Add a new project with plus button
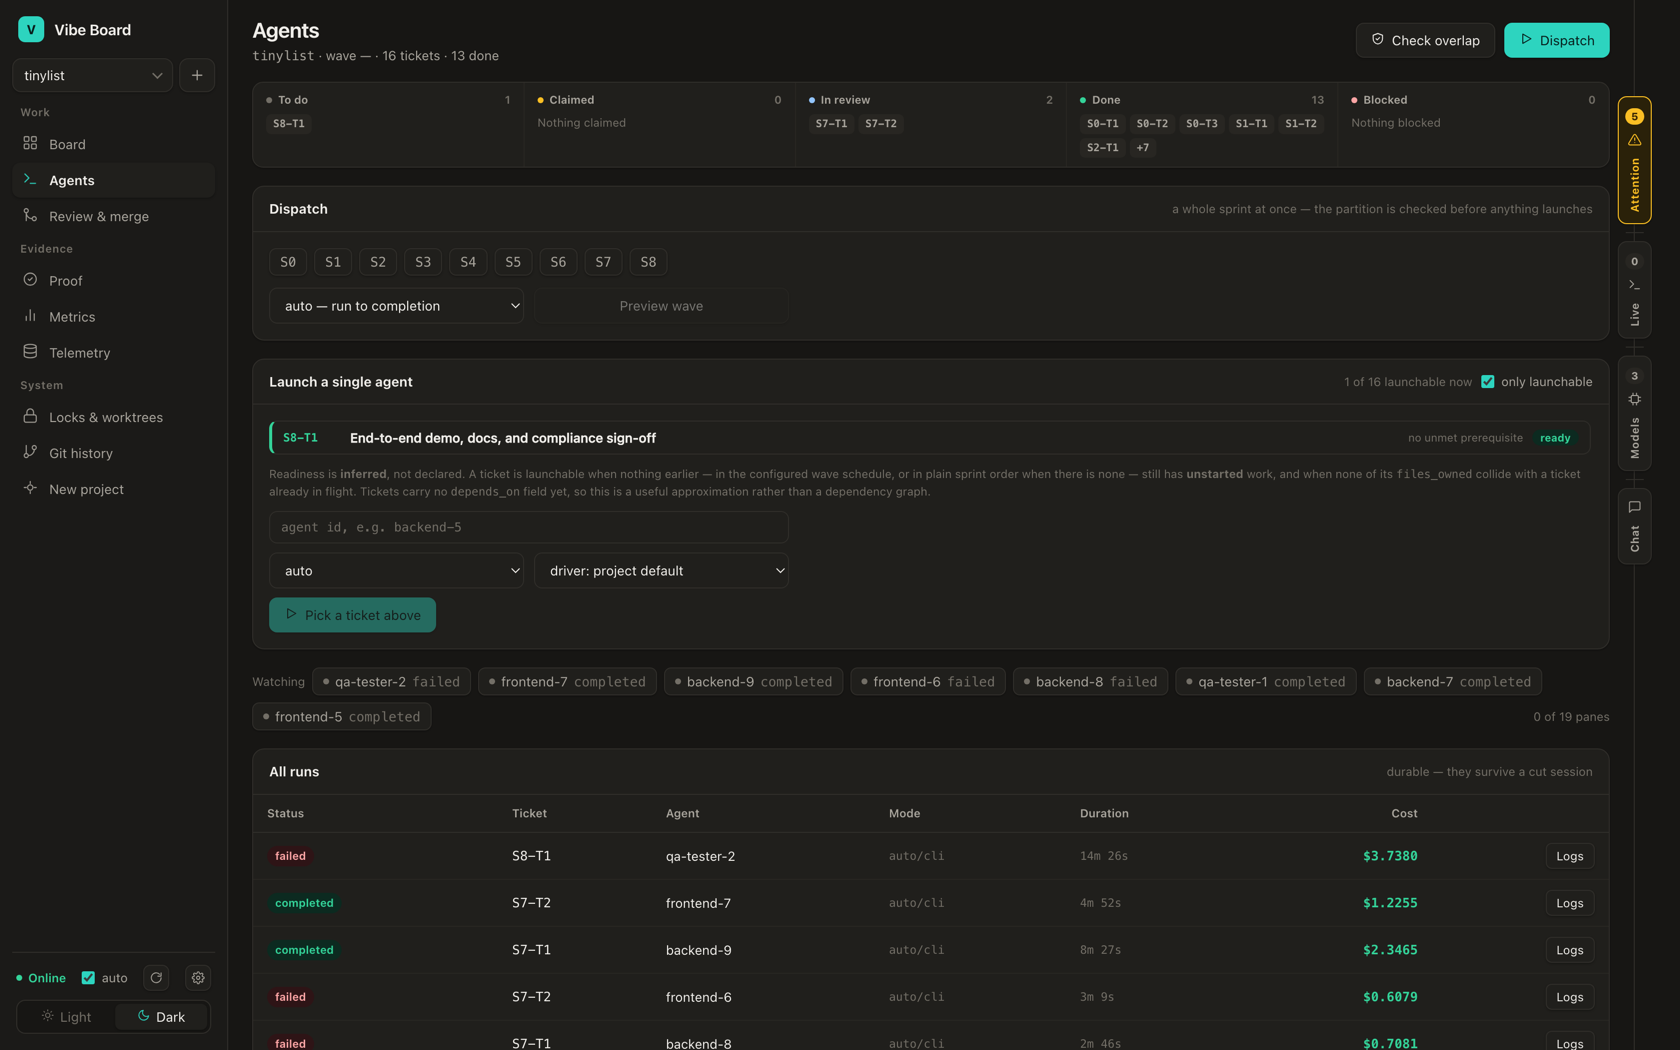 tap(197, 75)
